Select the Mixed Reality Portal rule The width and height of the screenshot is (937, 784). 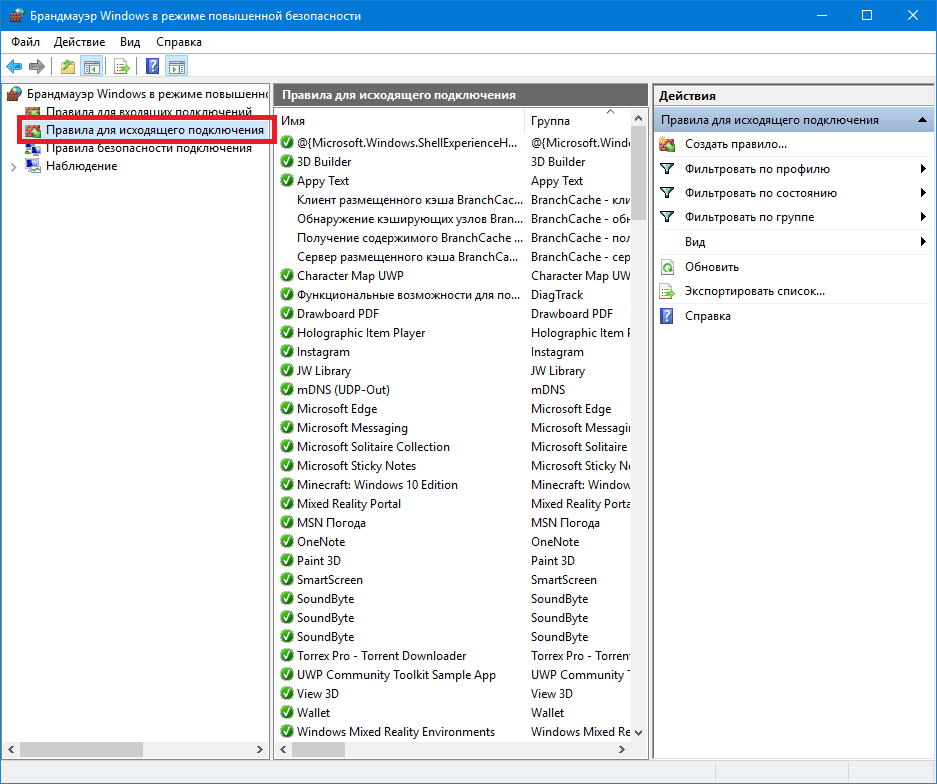pyautogui.click(x=348, y=504)
